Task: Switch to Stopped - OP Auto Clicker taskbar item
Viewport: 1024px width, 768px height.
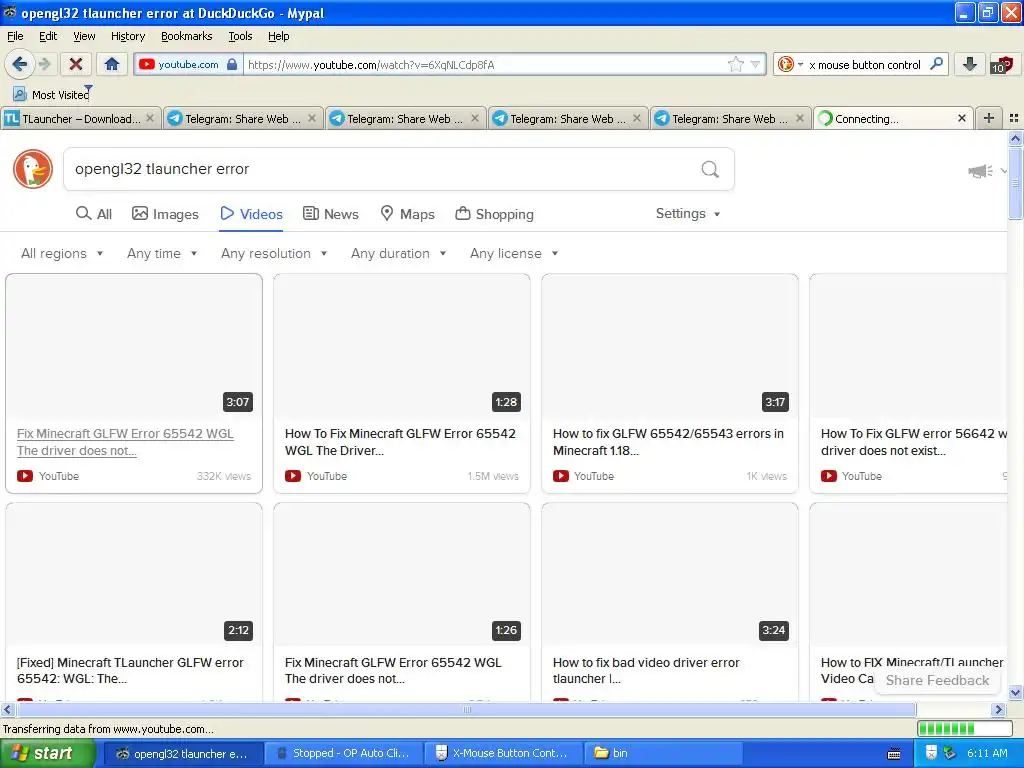Action: pyautogui.click(x=344, y=754)
